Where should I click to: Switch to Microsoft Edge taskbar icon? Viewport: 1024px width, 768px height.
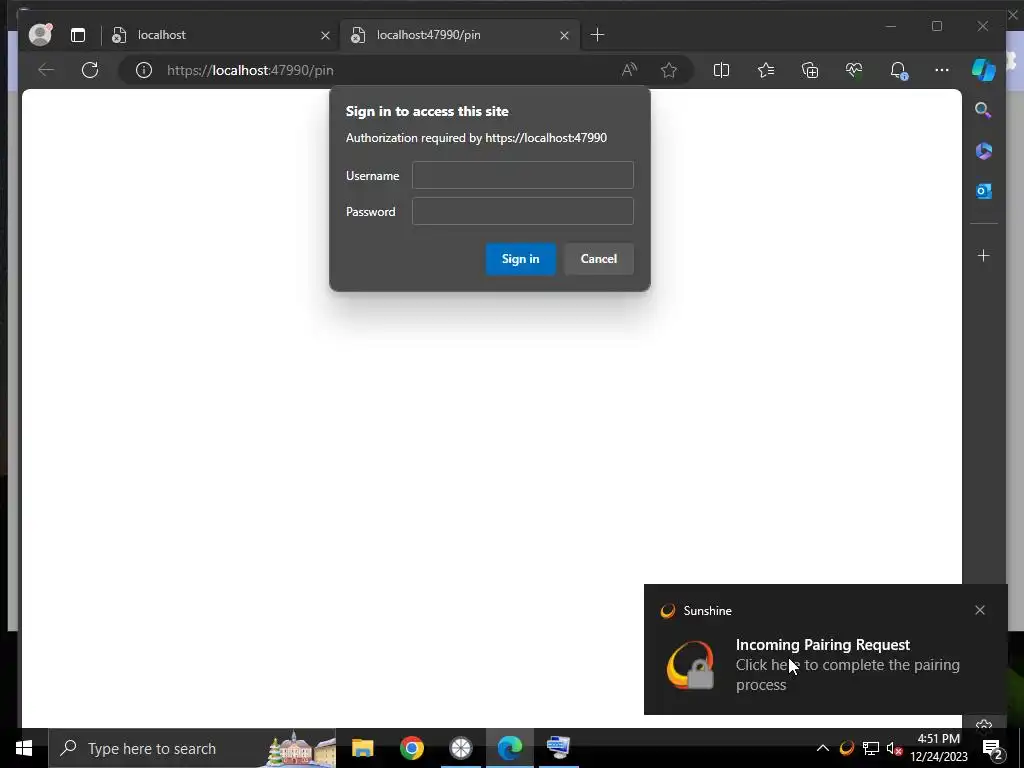(509, 748)
